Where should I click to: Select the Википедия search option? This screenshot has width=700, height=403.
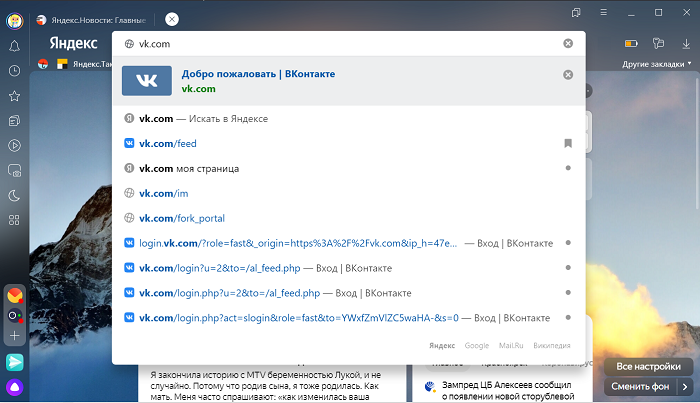[x=554, y=345]
